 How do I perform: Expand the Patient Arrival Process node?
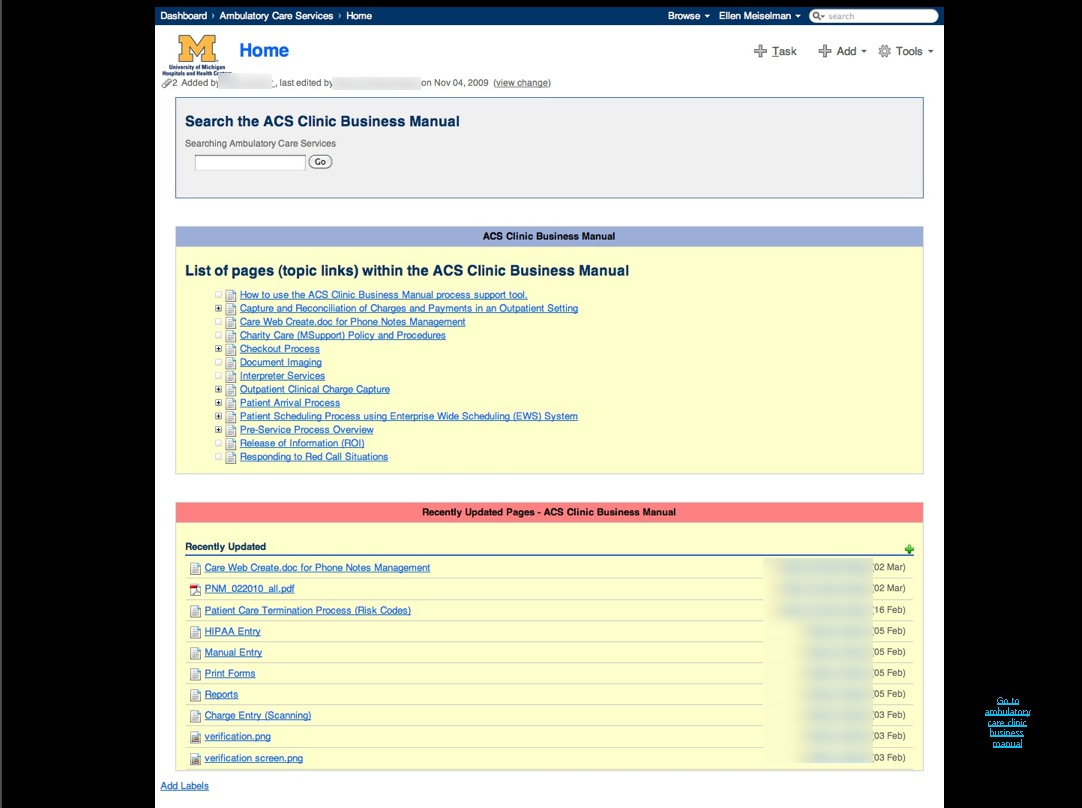pos(219,403)
